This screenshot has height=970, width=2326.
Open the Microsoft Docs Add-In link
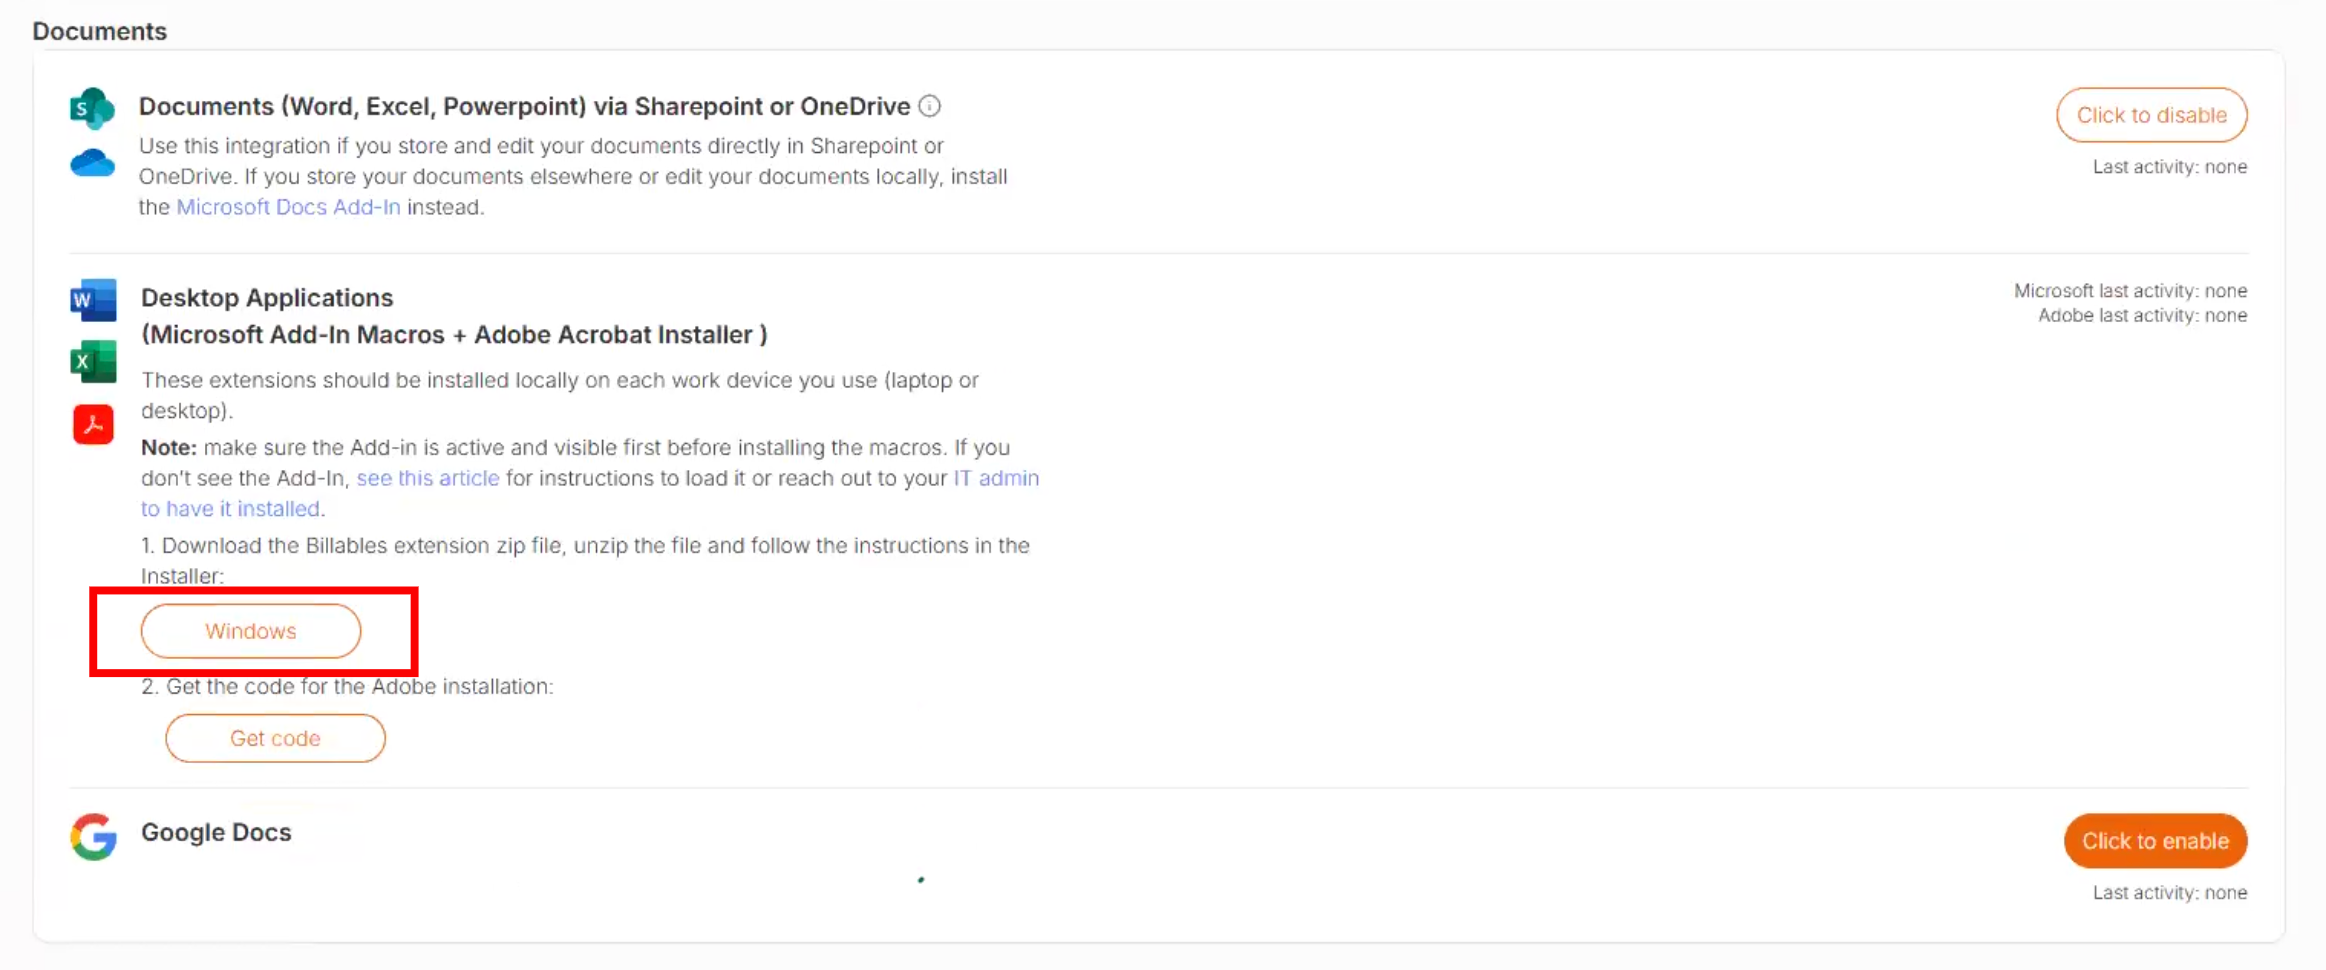288,207
